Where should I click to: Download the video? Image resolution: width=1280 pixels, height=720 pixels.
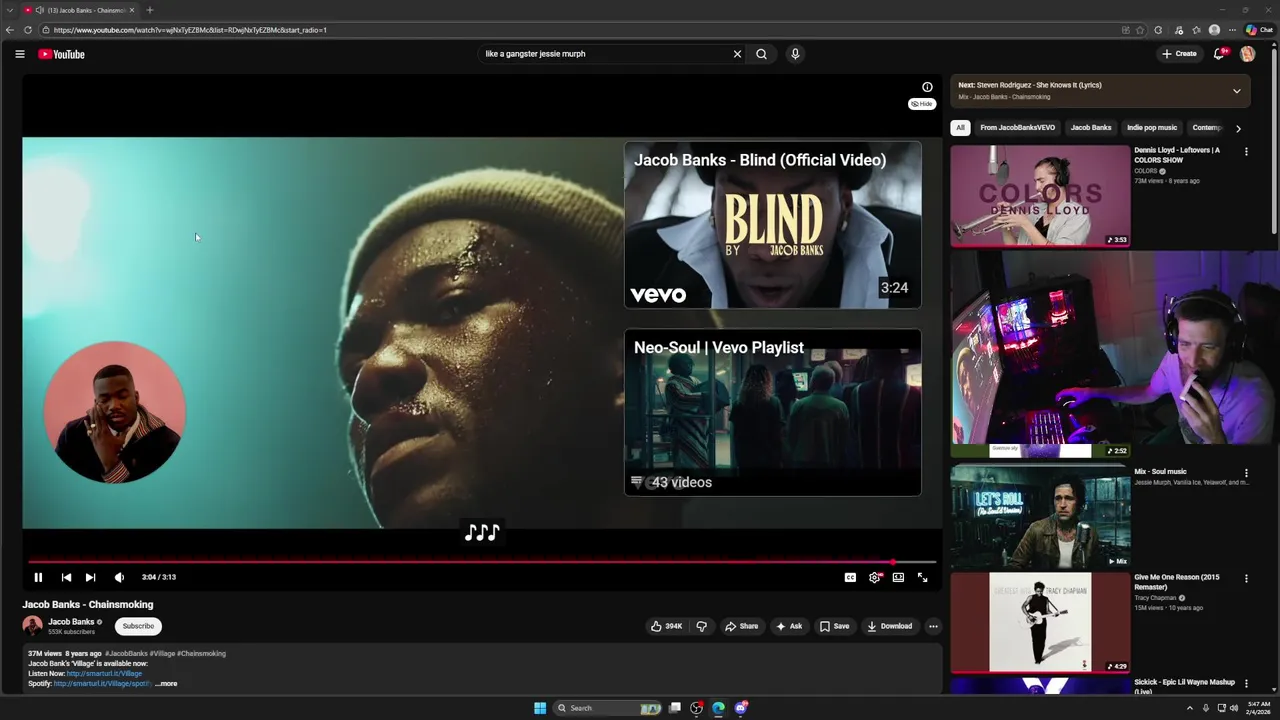click(x=889, y=626)
